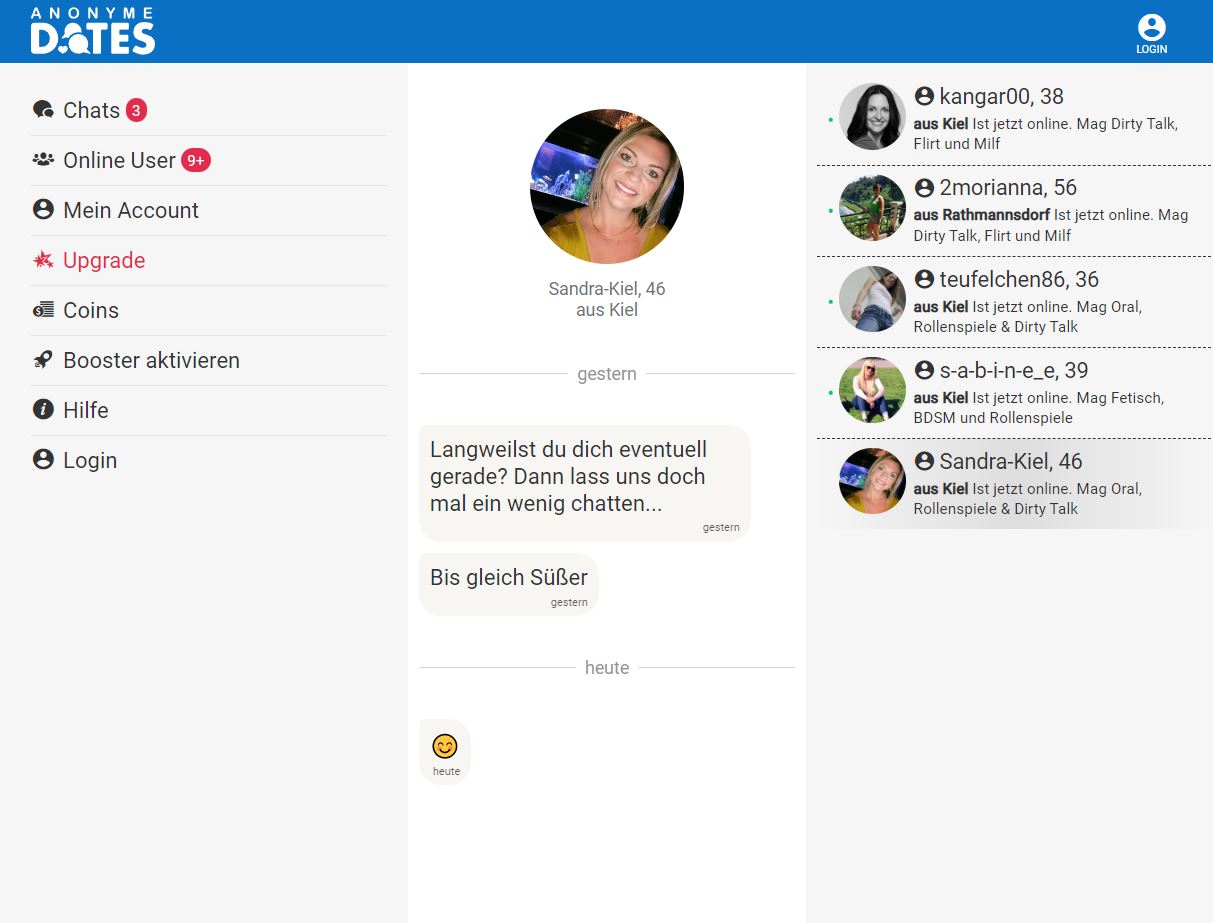Click the Mein Account person icon
The image size is (1213, 923).
coord(43,210)
